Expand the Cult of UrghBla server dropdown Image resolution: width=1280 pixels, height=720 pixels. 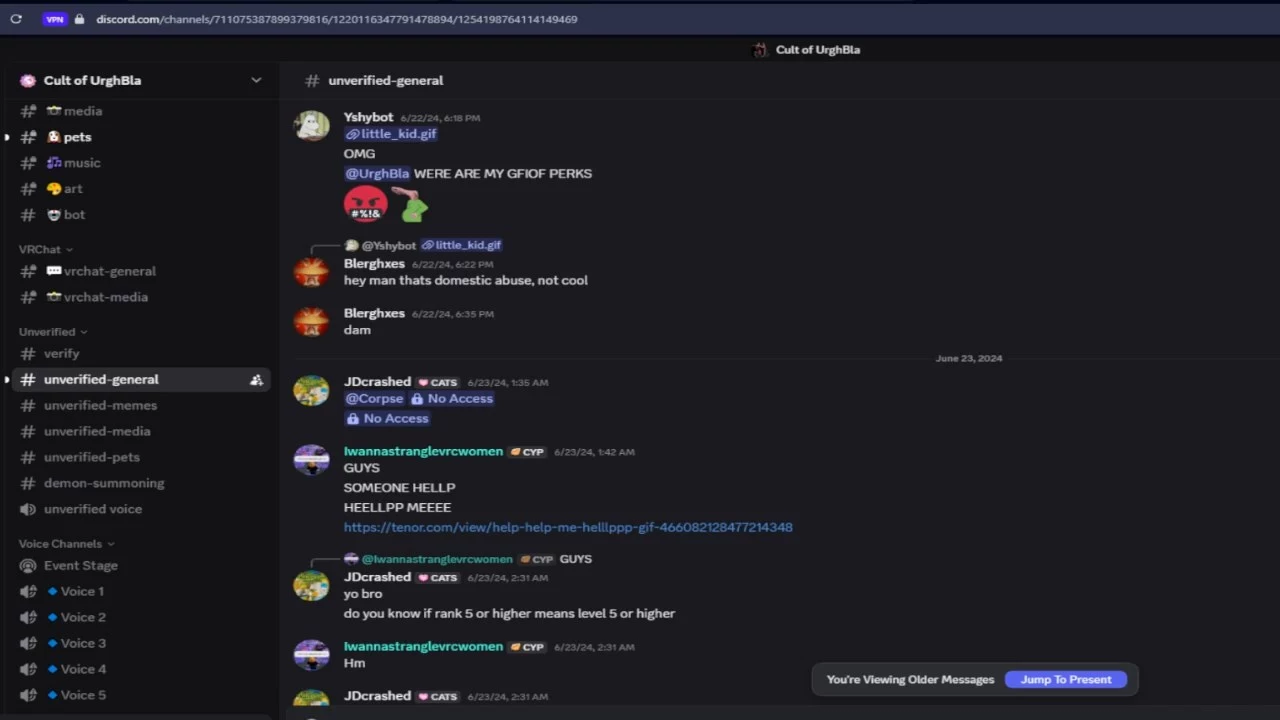coord(256,80)
